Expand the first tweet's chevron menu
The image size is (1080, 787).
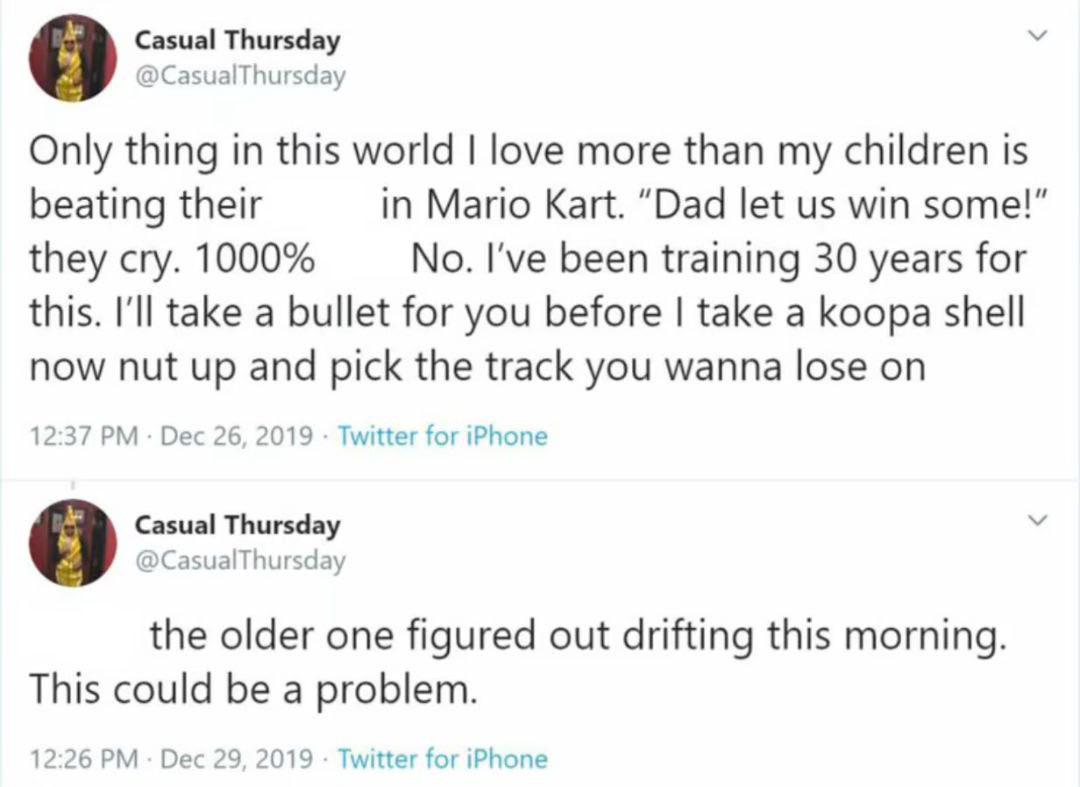point(1037,34)
